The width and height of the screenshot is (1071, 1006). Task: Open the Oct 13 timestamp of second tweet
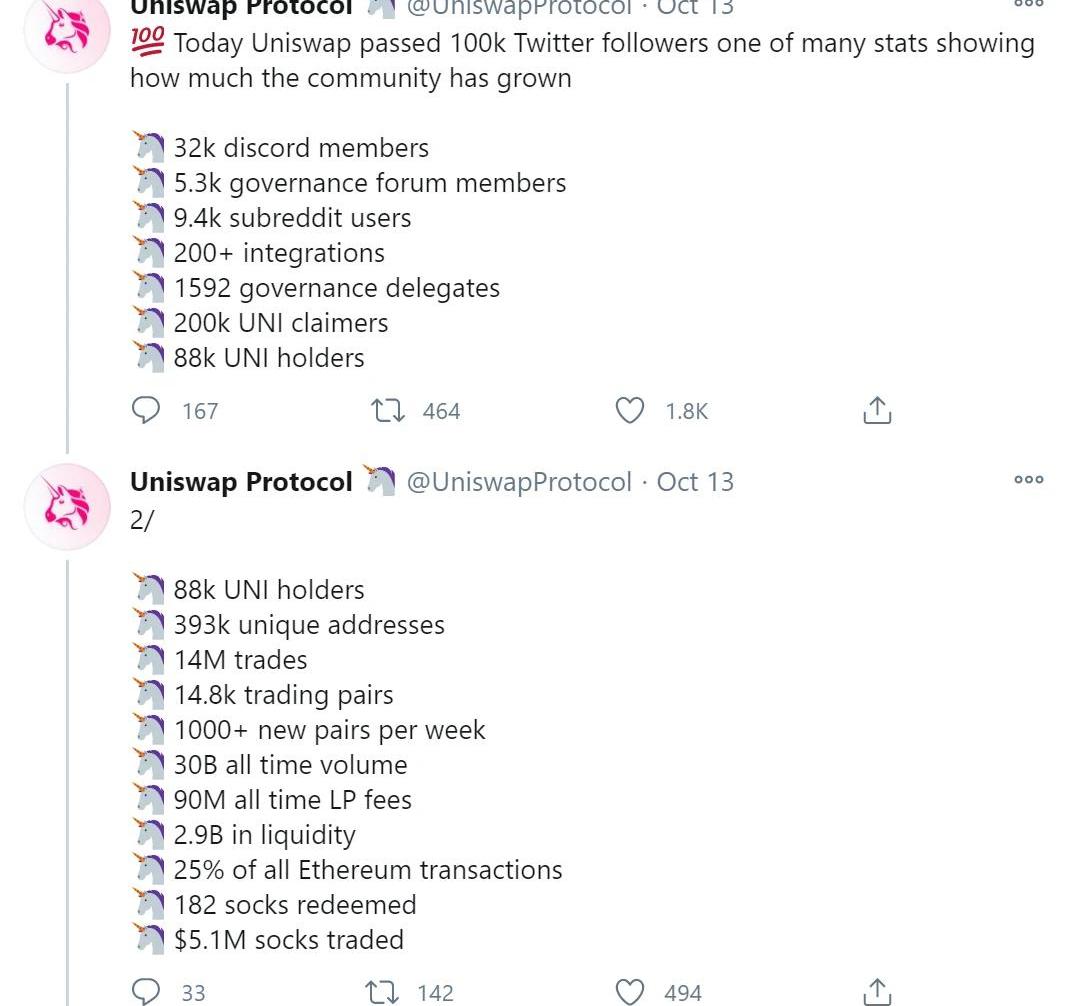695,481
